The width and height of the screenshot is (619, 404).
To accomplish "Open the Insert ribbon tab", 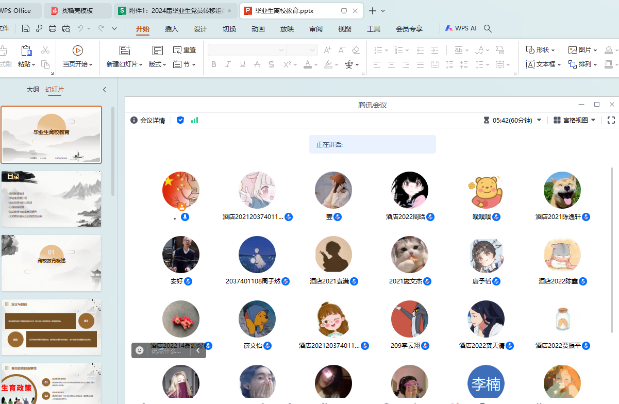I will [171, 30].
